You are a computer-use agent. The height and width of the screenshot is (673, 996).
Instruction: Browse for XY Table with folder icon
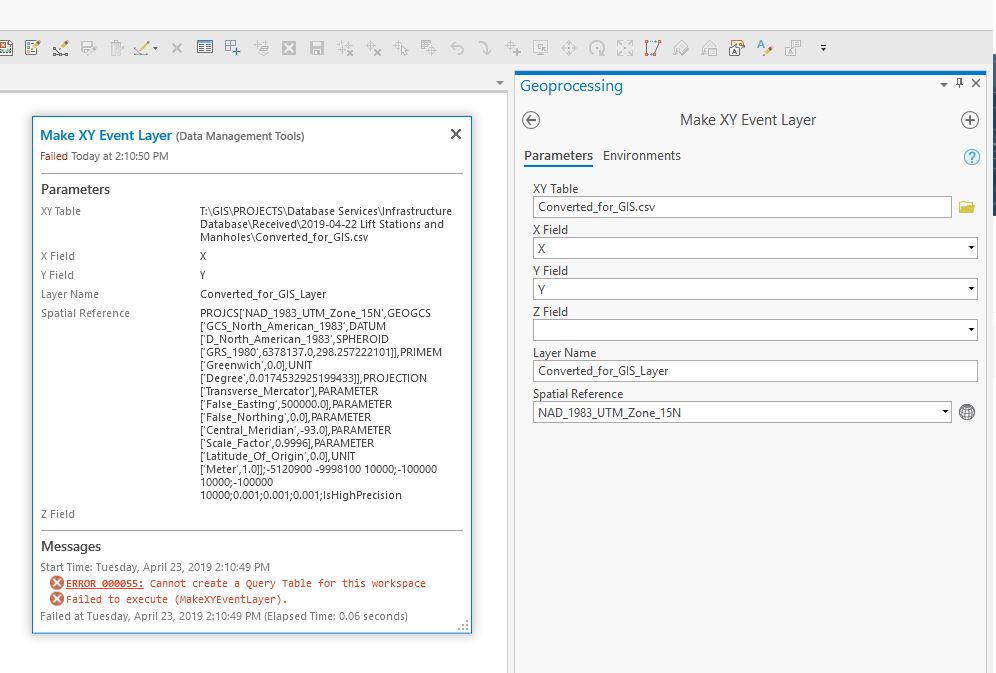[966, 207]
